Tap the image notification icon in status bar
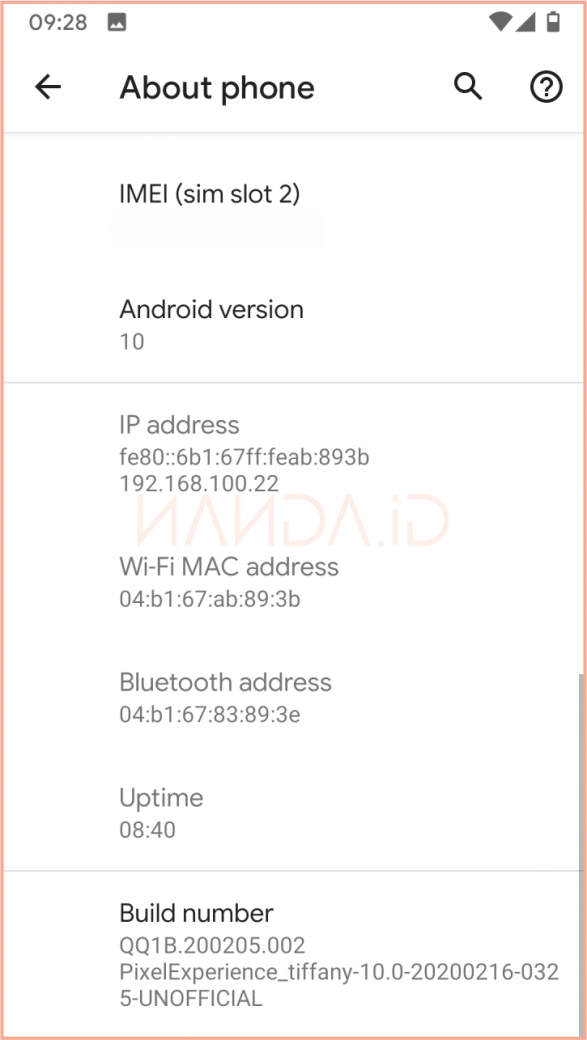 click(x=117, y=23)
